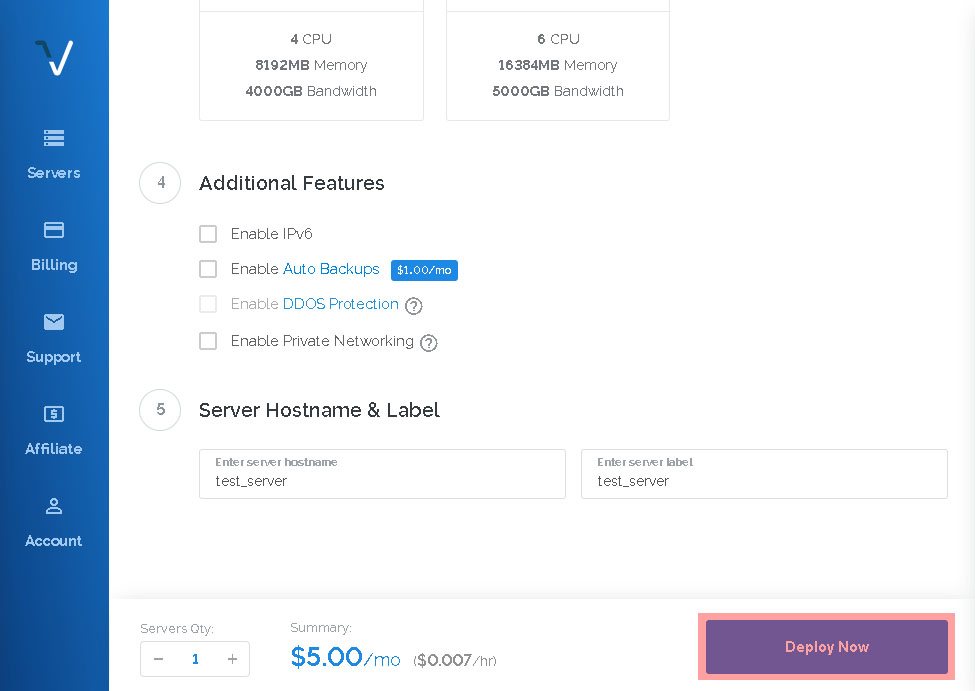
Task: Click the DDOS Protection help icon
Action: point(414,305)
